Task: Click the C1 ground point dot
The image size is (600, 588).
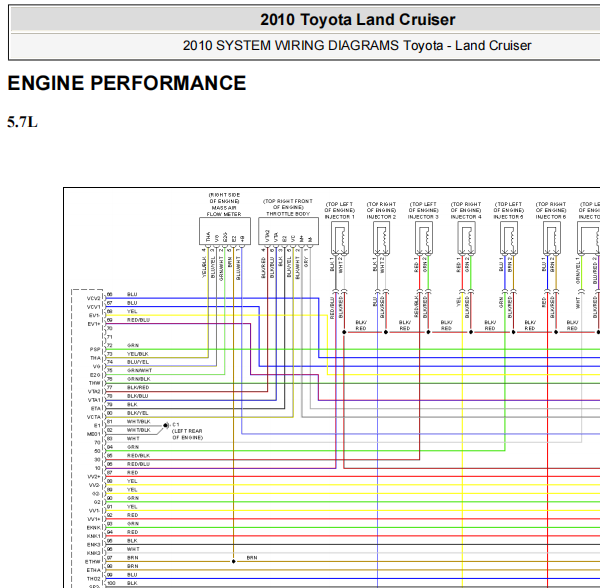Action: tap(165, 425)
